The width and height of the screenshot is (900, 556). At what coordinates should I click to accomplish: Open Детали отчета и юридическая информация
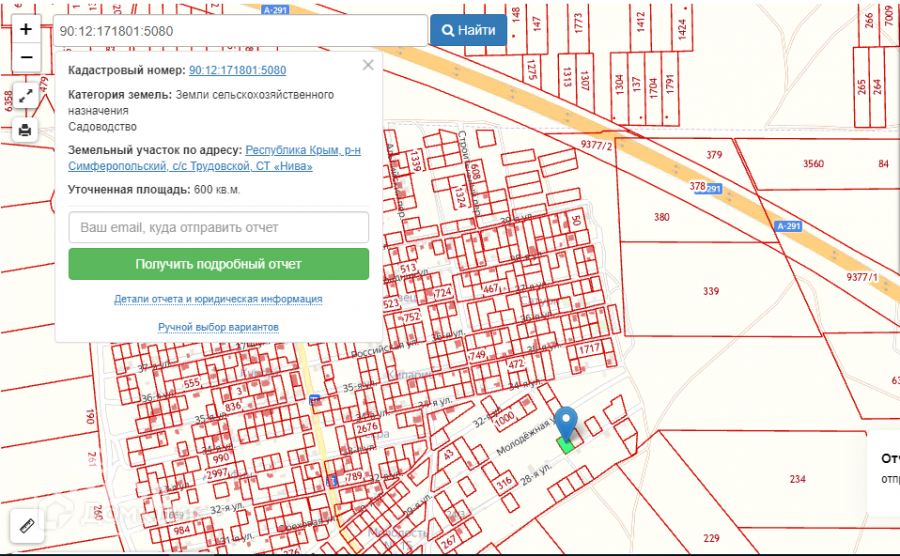point(218,299)
